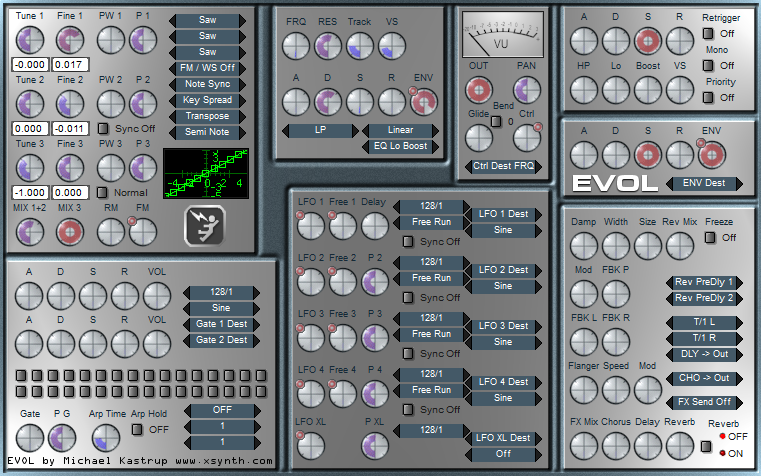The height and width of the screenshot is (476, 761).
Task: Open the Ctrl Dest FRQ selector
Action: point(502,165)
